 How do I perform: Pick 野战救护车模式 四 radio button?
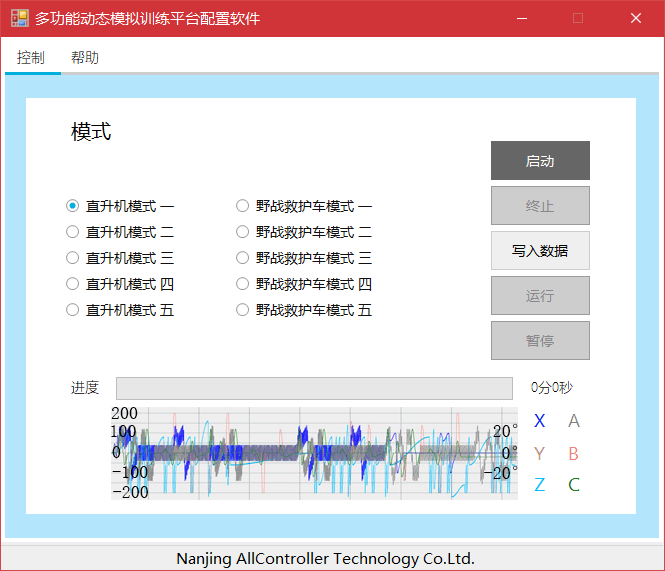pyautogui.click(x=242, y=284)
